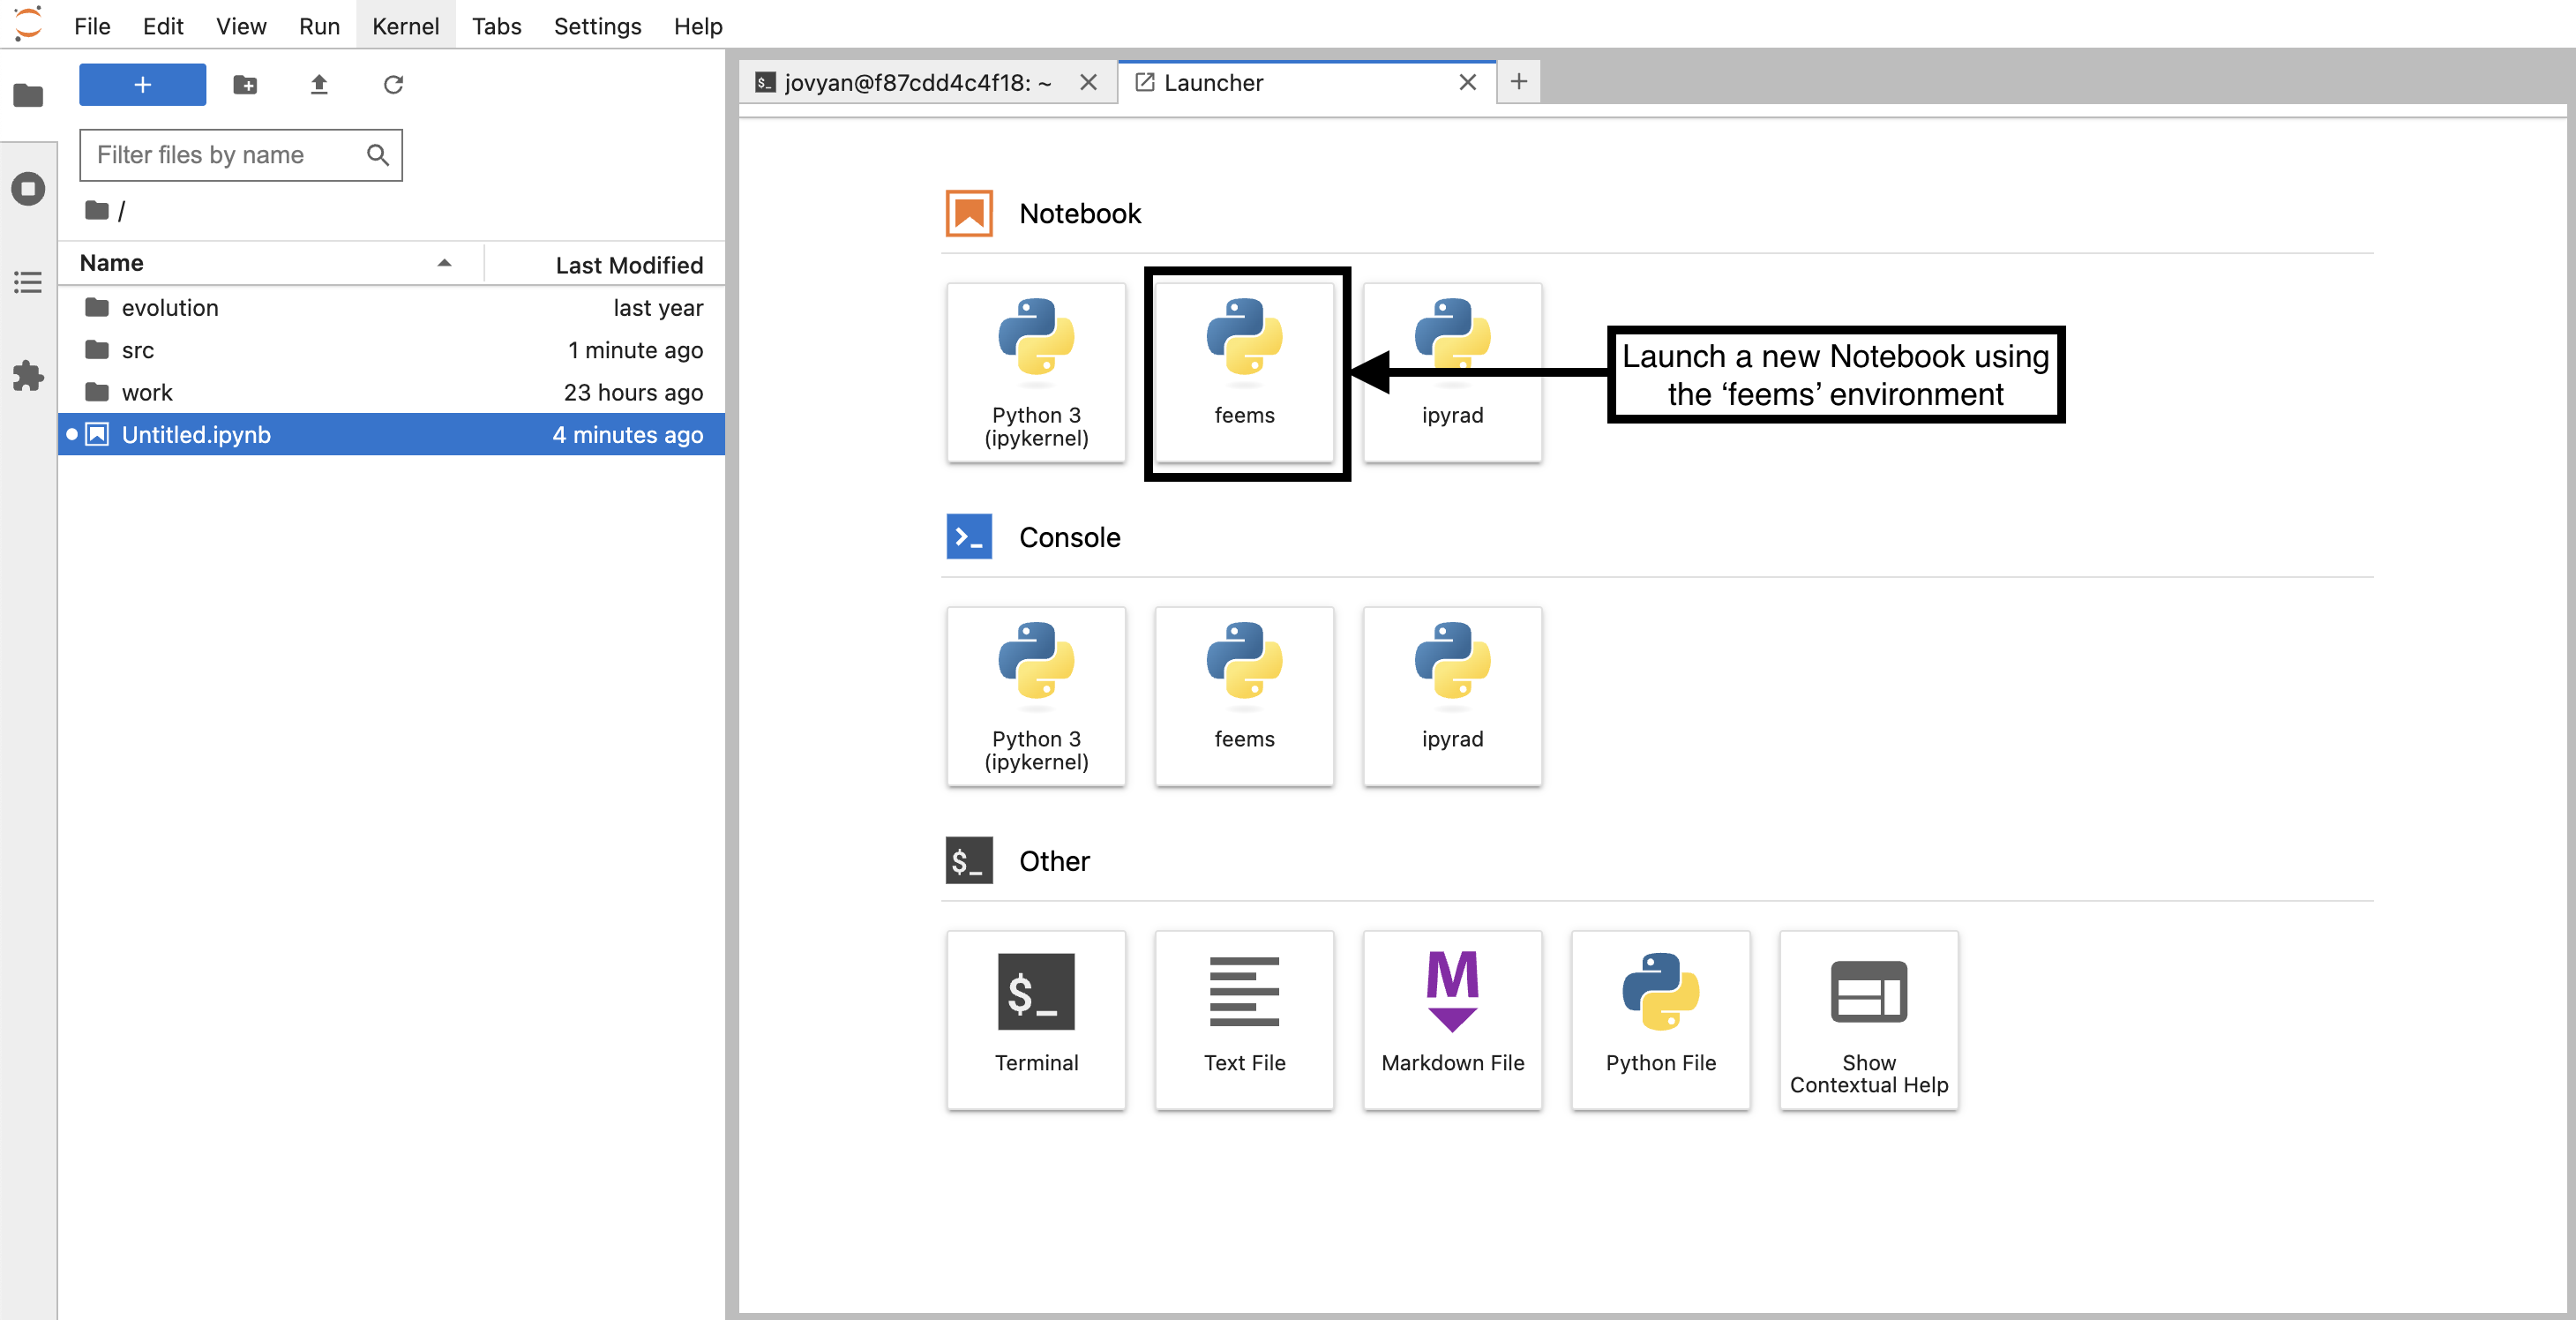Image resolution: width=2576 pixels, height=1320 pixels.
Task: Click the search magnifier in file filter
Action: click(x=377, y=154)
